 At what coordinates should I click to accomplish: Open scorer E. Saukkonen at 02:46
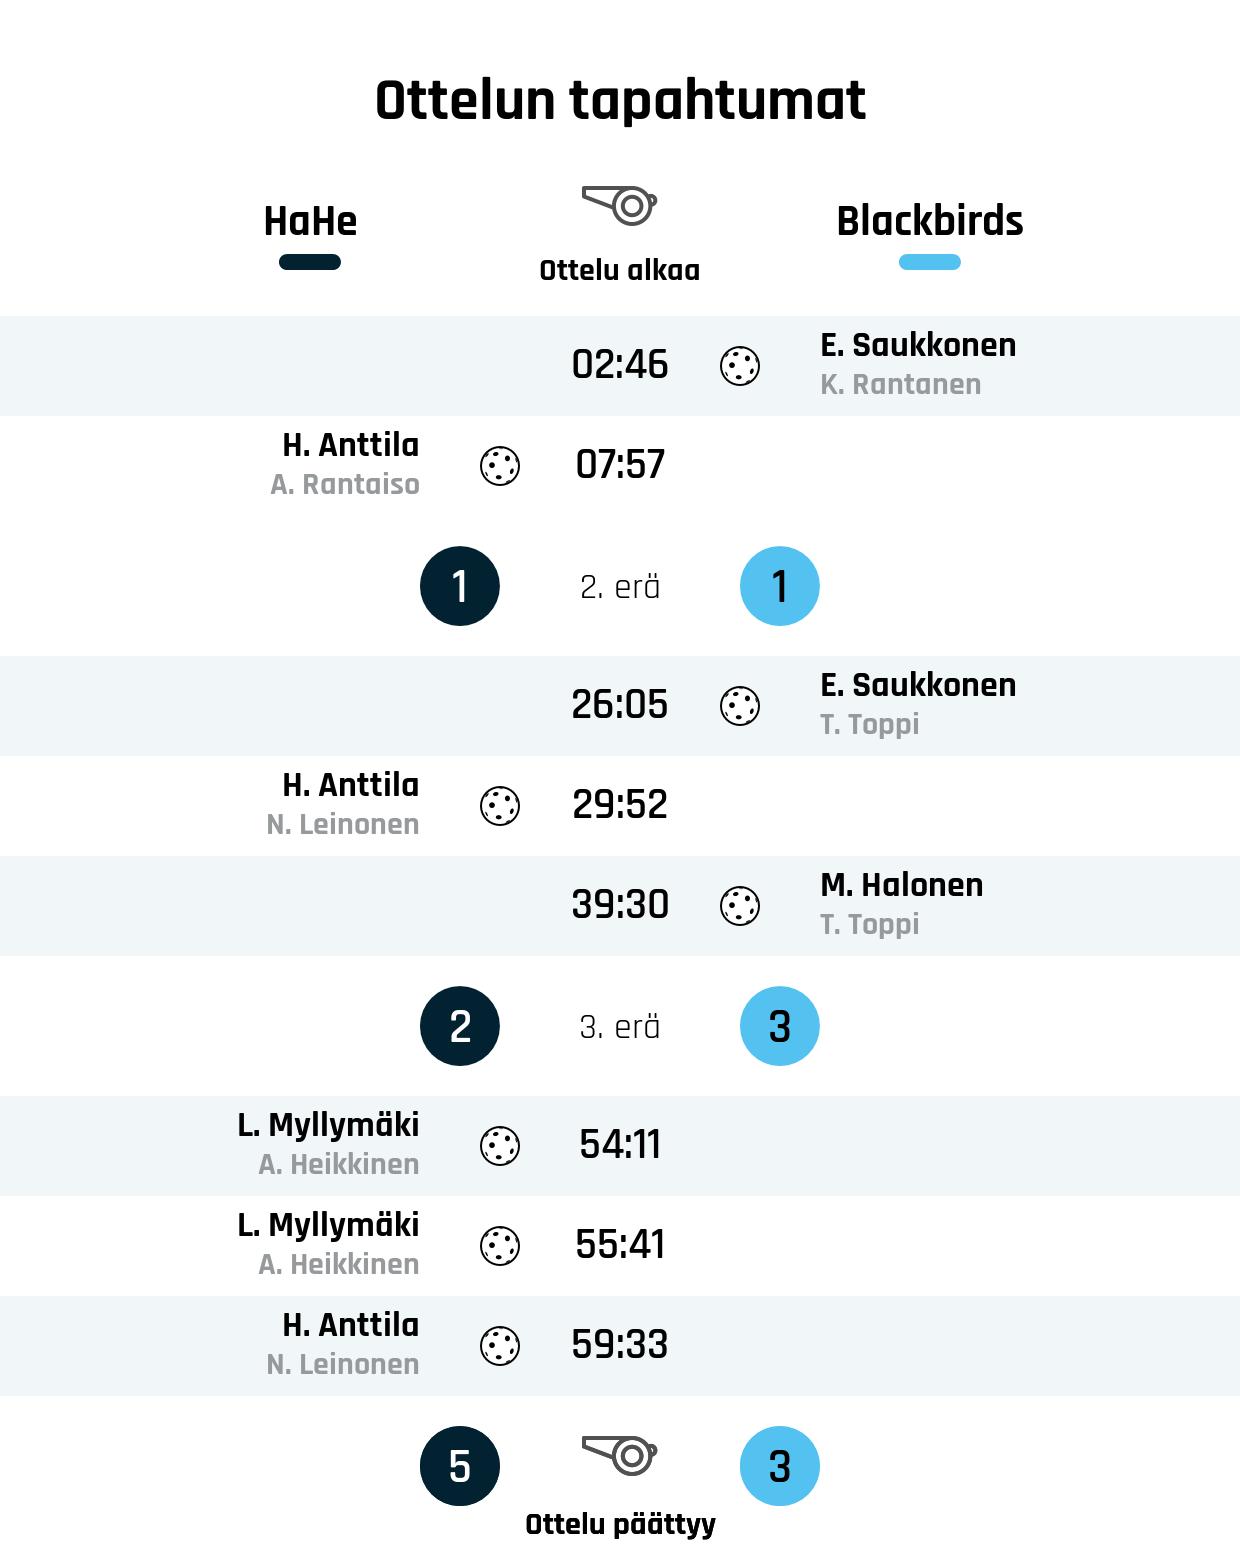coord(918,345)
